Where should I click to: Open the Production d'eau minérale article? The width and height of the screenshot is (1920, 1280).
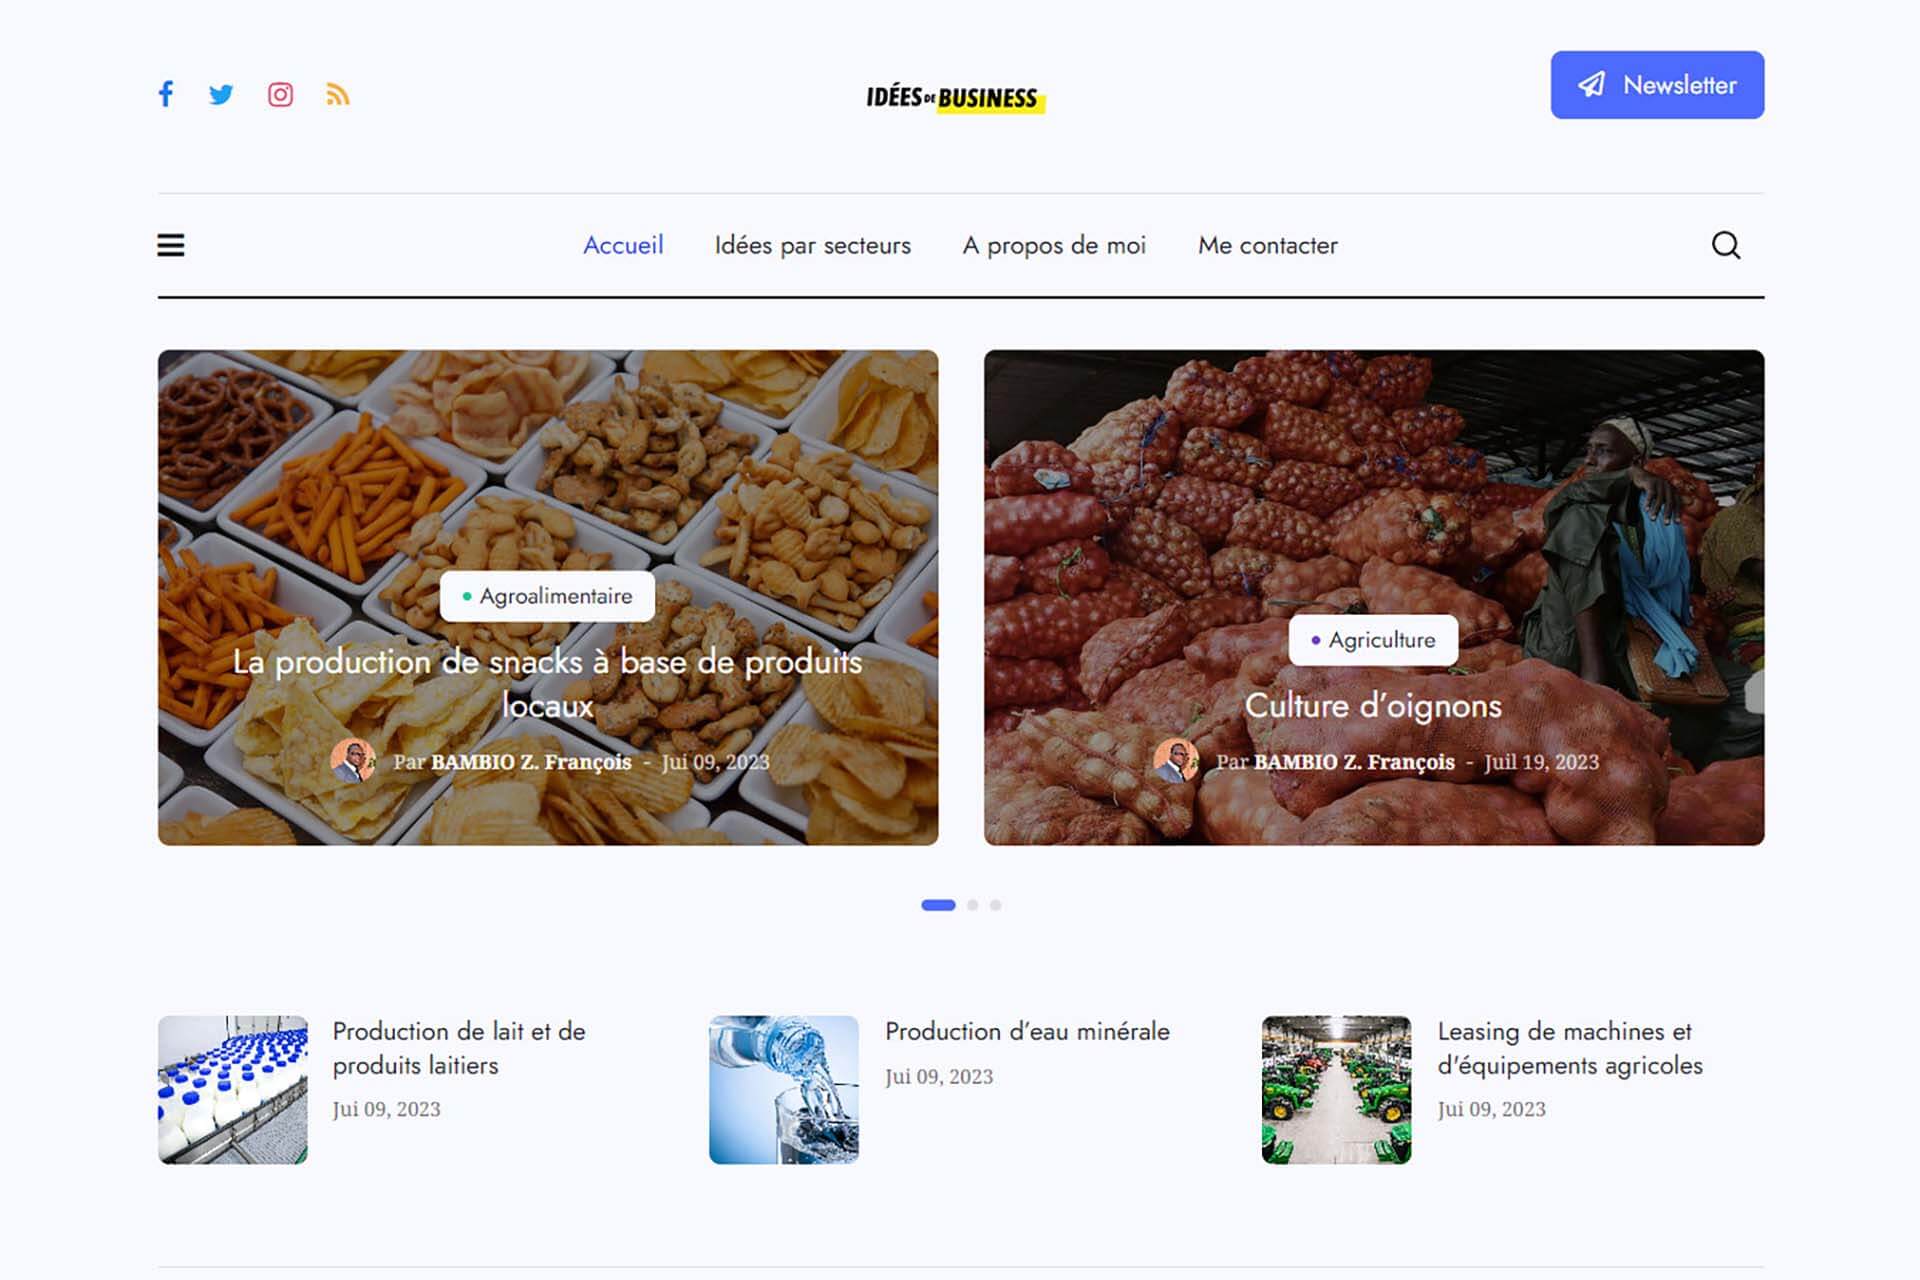(1027, 1031)
